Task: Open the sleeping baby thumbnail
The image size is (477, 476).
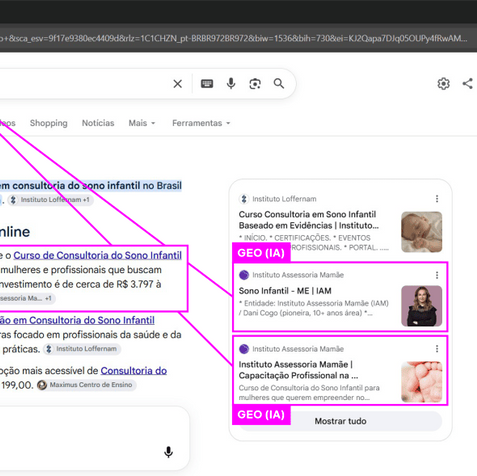Action: pyautogui.click(x=422, y=232)
